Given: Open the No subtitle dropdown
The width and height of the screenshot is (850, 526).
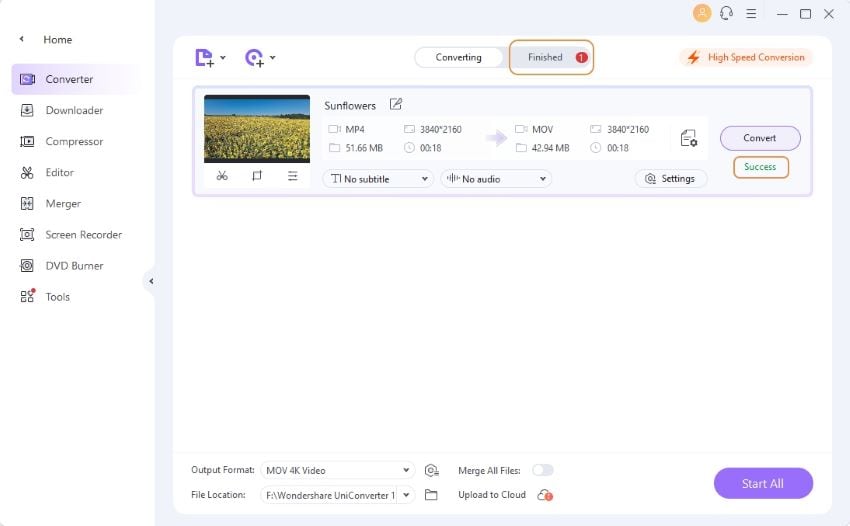Looking at the screenshot, I should pyautogui.click(x=378, y=179).
